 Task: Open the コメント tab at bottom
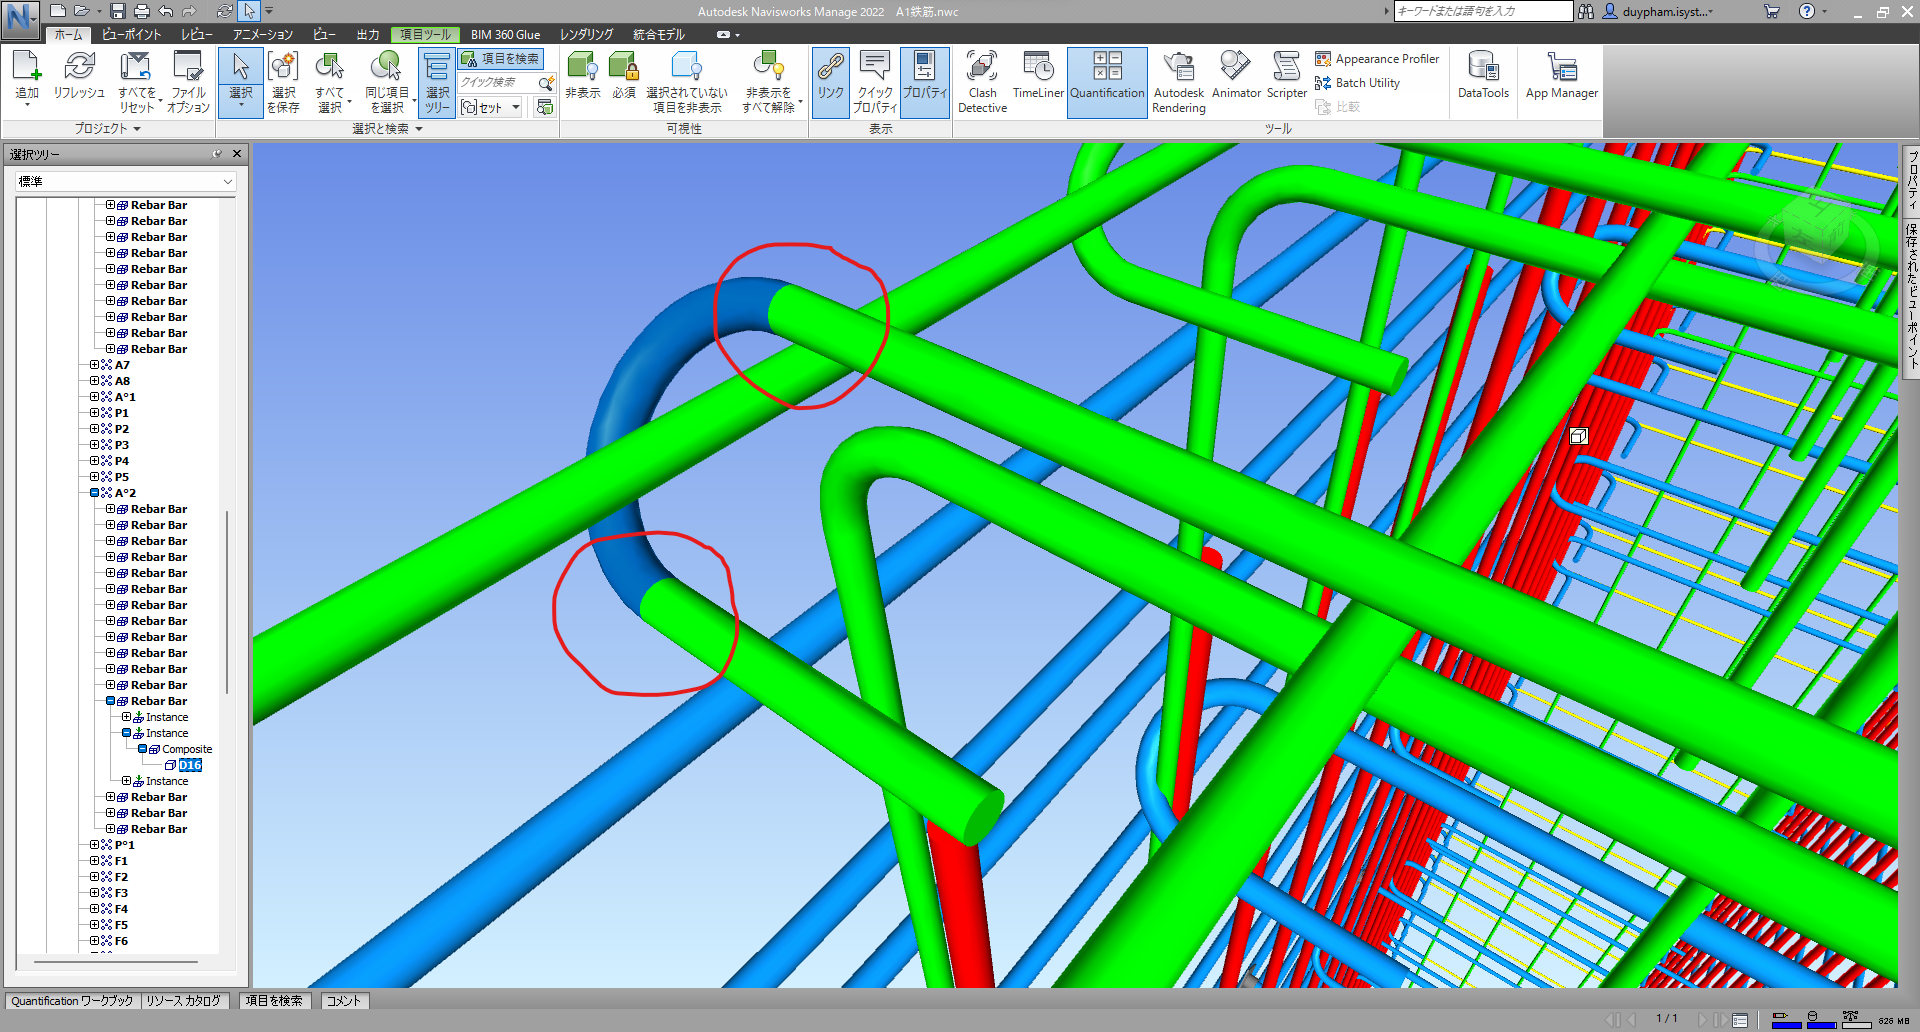(x=344, y=1000)
